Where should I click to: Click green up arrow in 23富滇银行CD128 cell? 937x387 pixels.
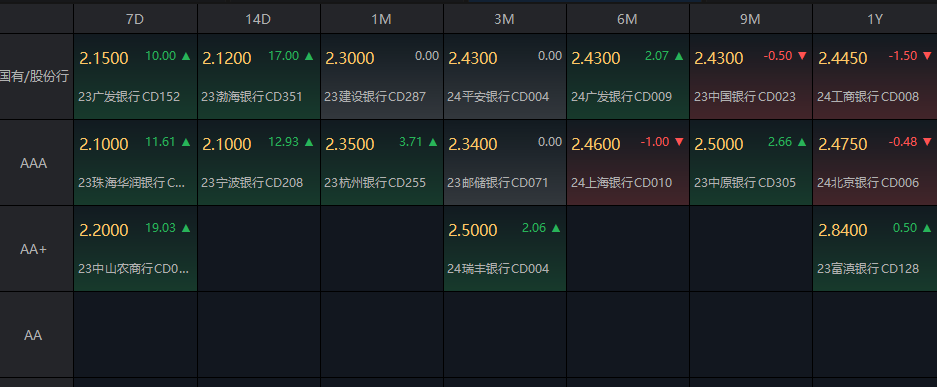[927, 228]
